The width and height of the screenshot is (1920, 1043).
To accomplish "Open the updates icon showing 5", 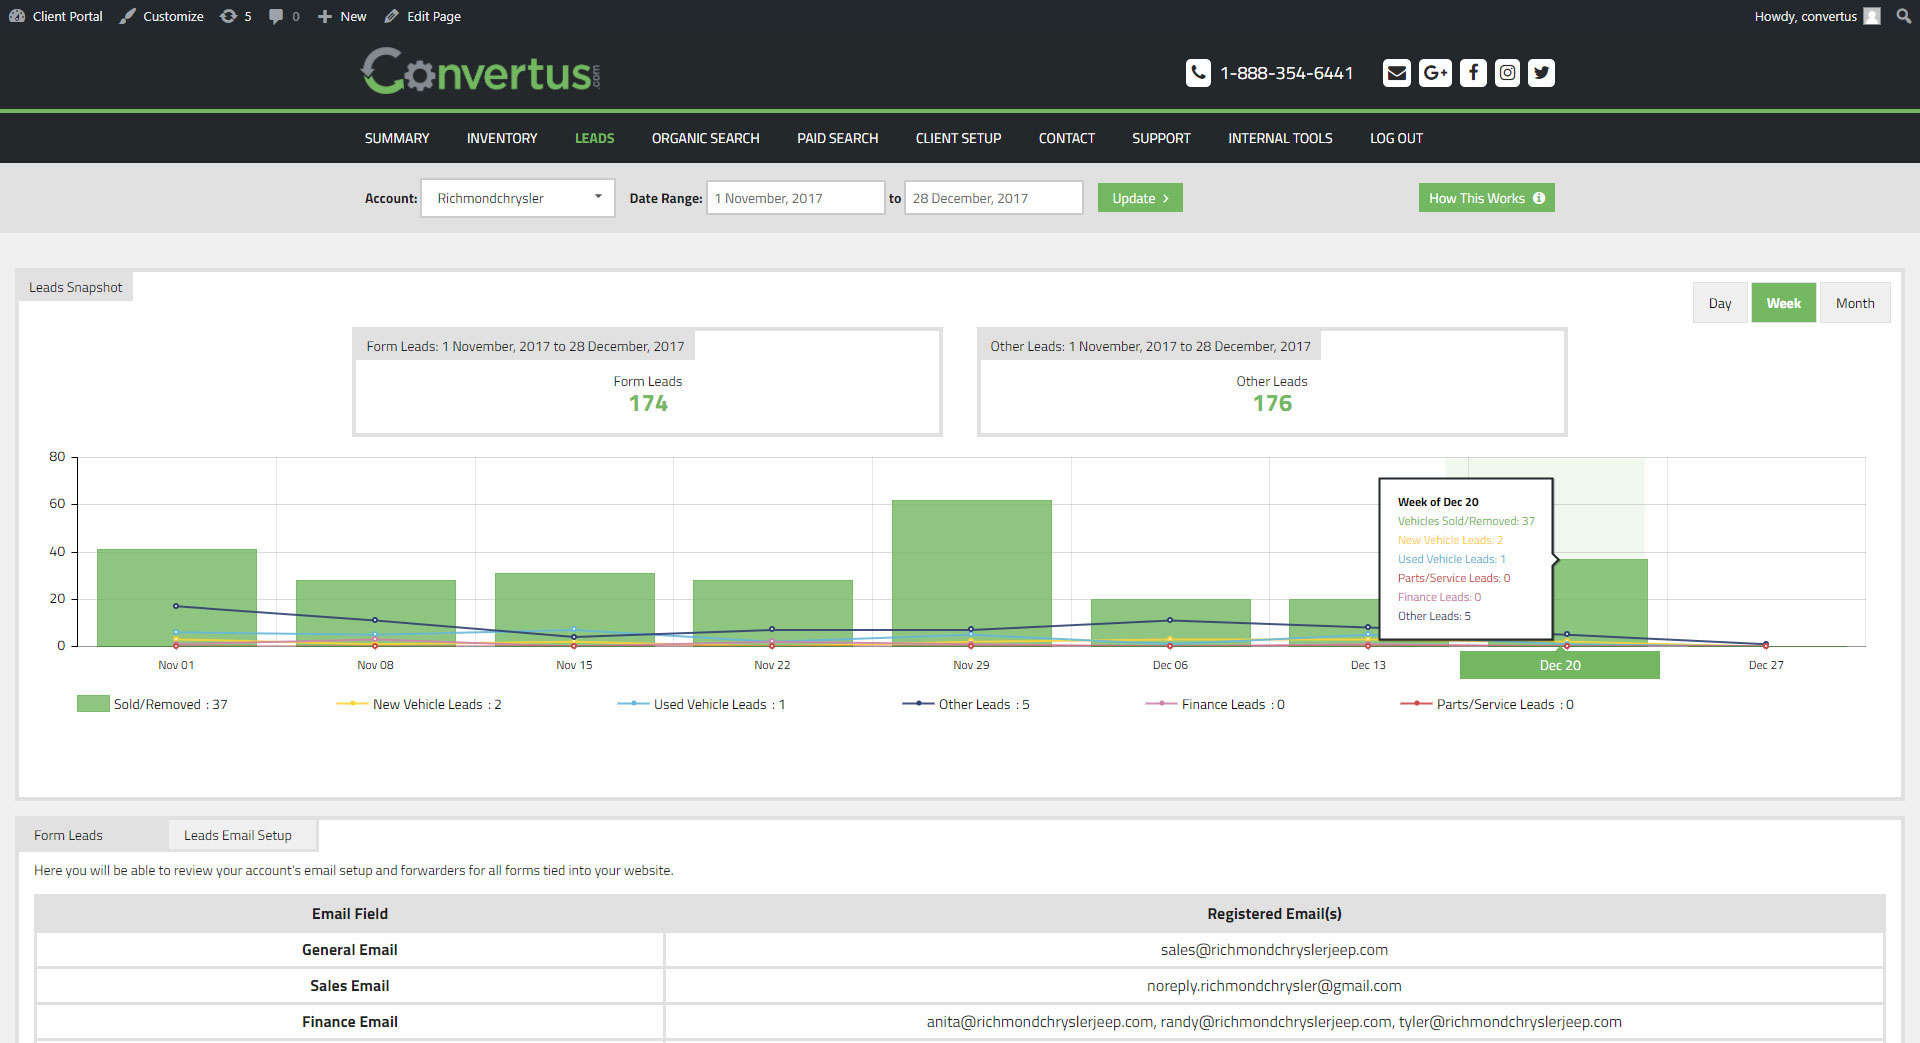I will point(228,16).
